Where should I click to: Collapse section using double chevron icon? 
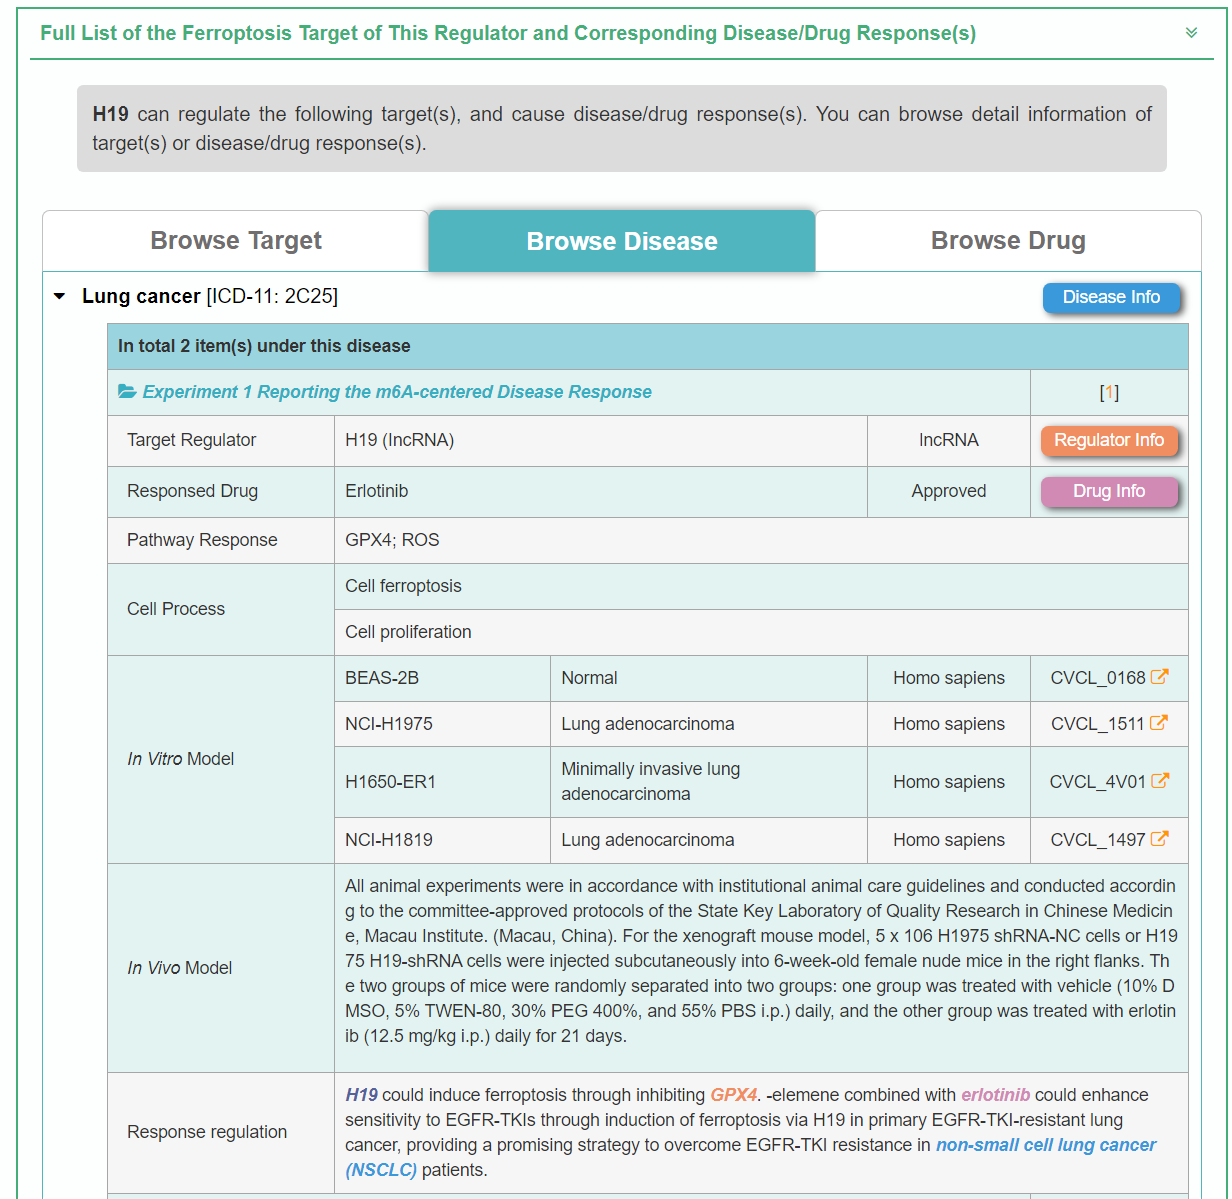[1191, 33]
